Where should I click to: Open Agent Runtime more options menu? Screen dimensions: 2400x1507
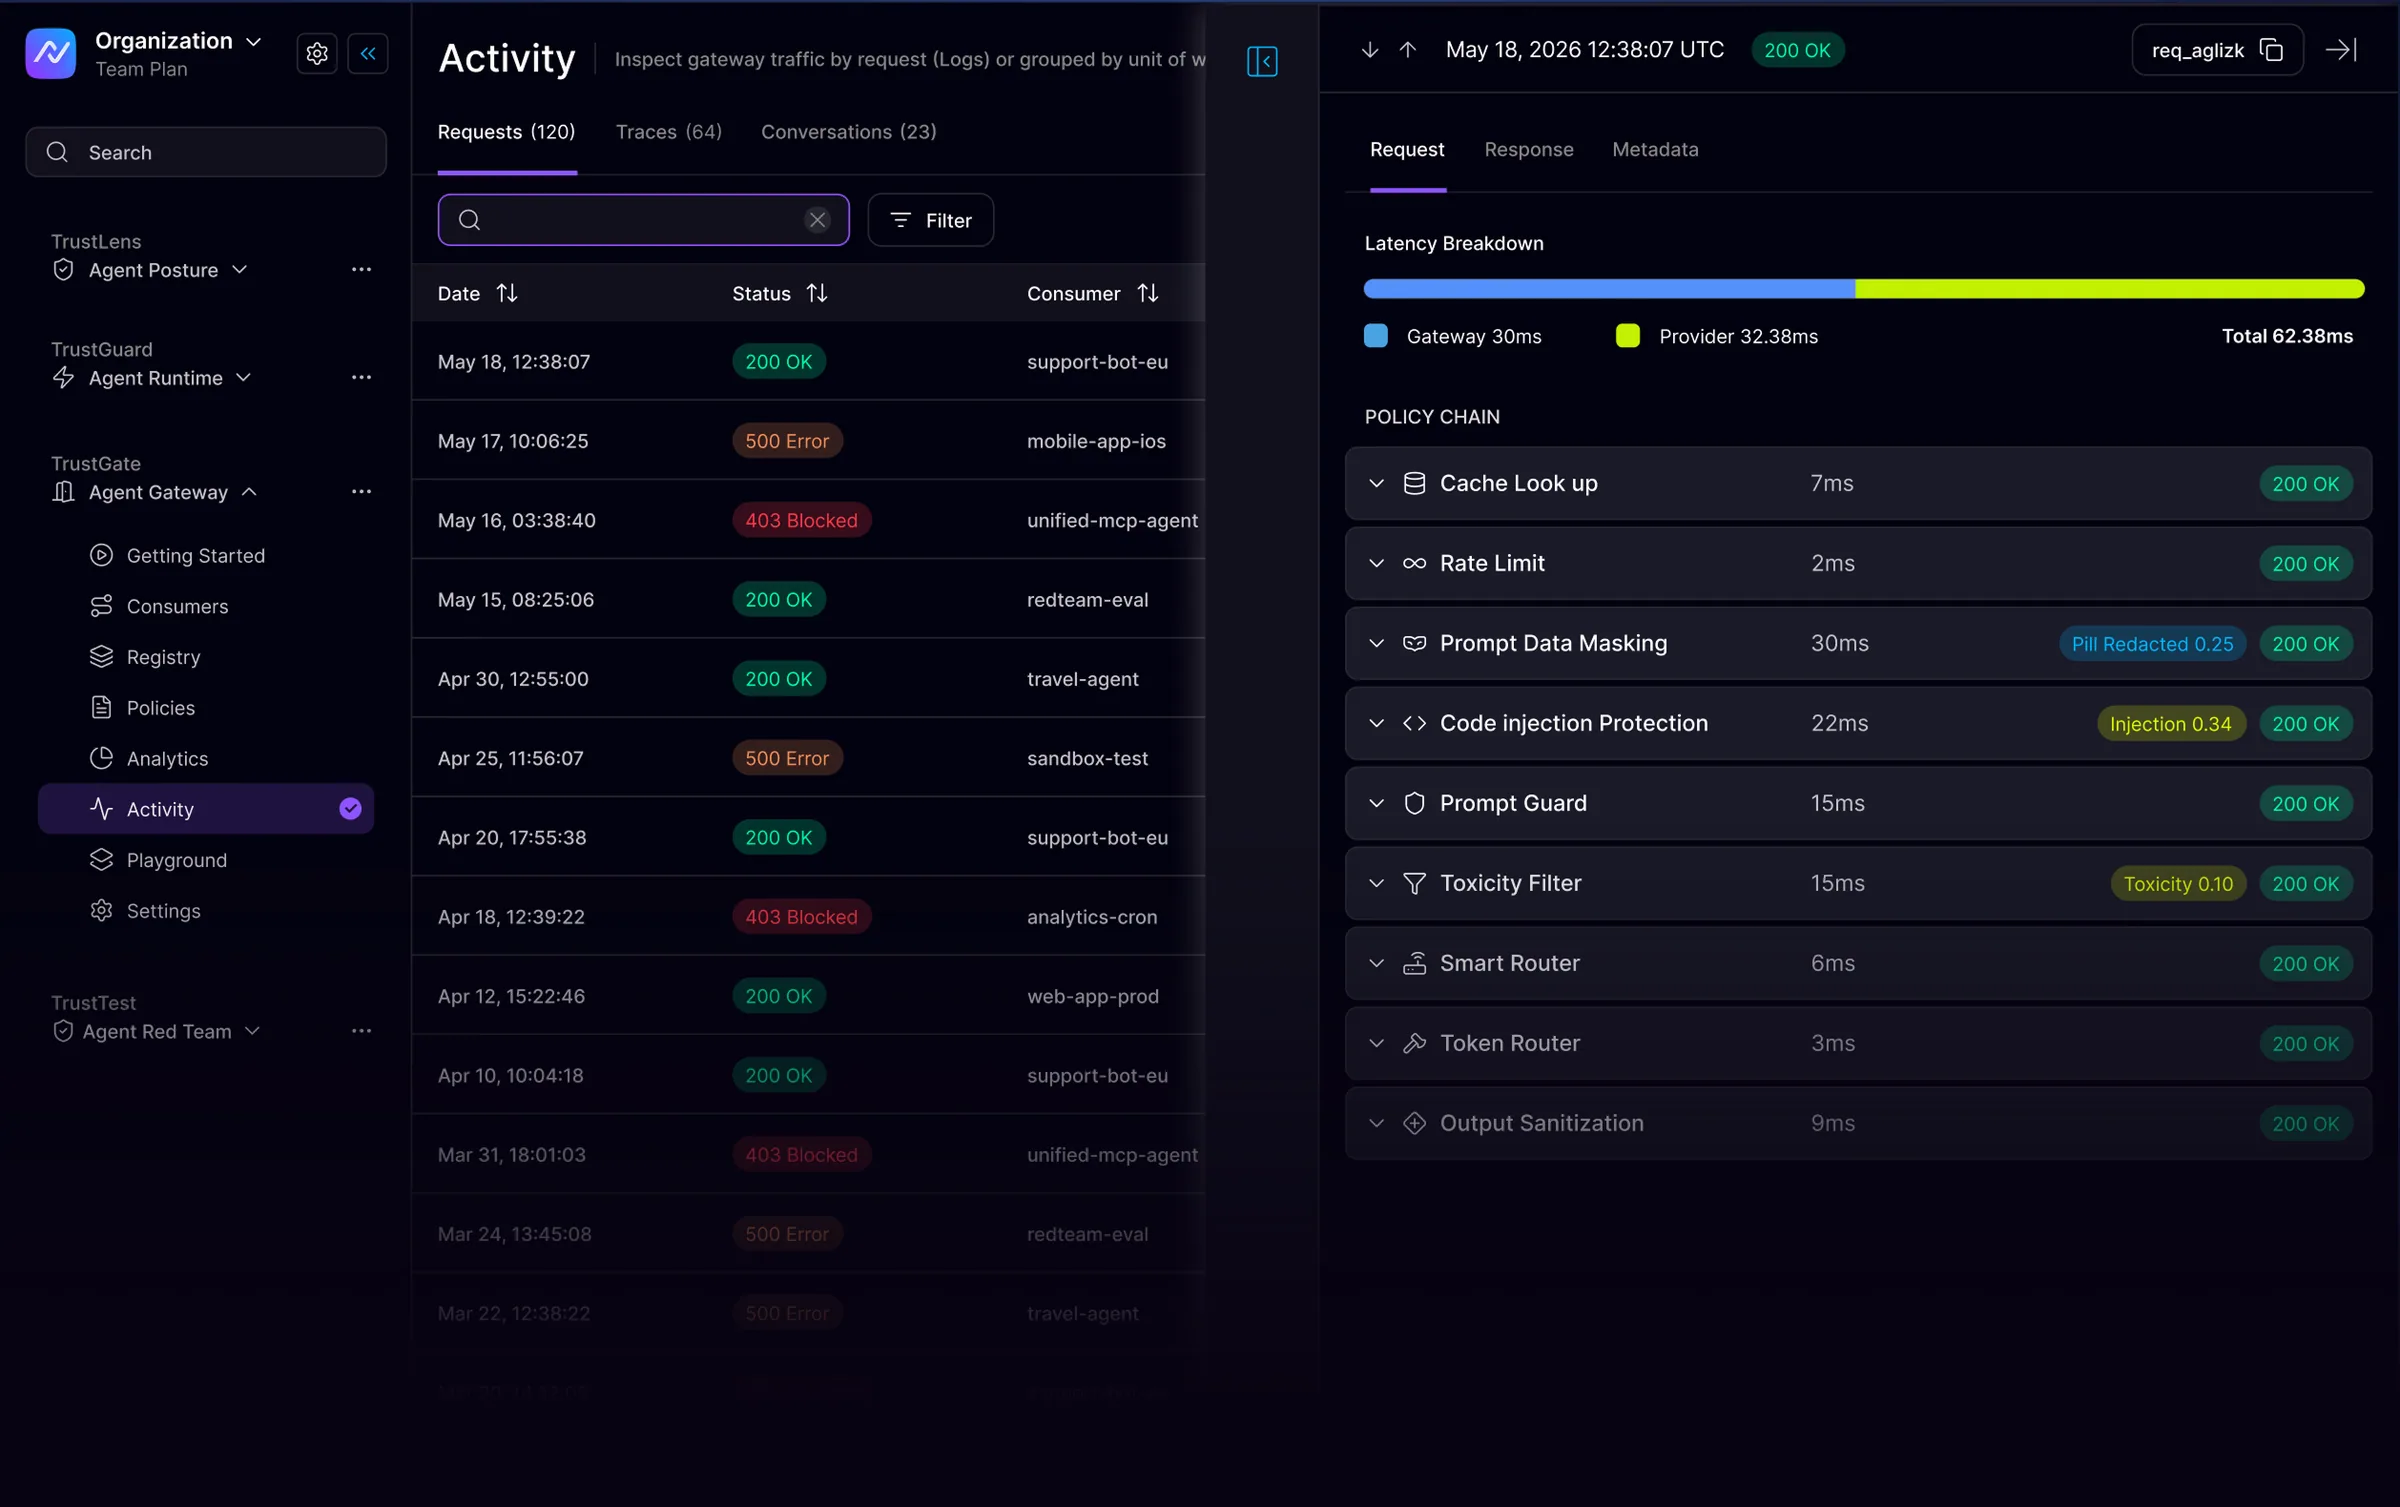point(361,378)
